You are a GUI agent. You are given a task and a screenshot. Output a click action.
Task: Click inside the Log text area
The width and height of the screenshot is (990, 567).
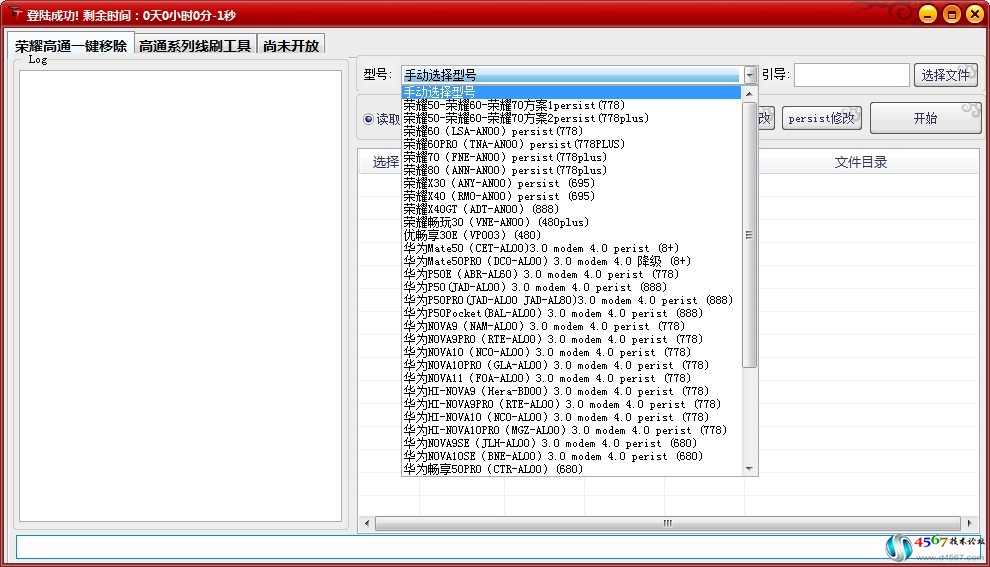pos(180,295)
